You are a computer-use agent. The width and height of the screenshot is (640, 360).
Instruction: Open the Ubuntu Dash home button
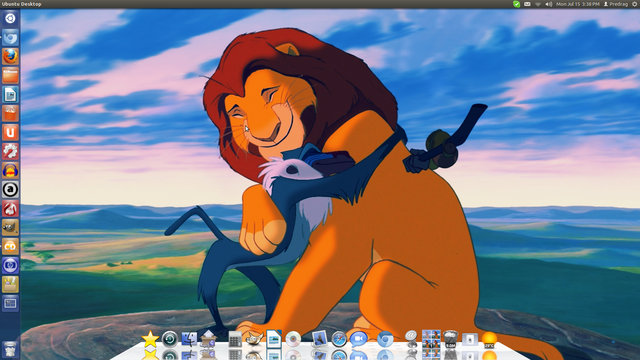[10, 18]
